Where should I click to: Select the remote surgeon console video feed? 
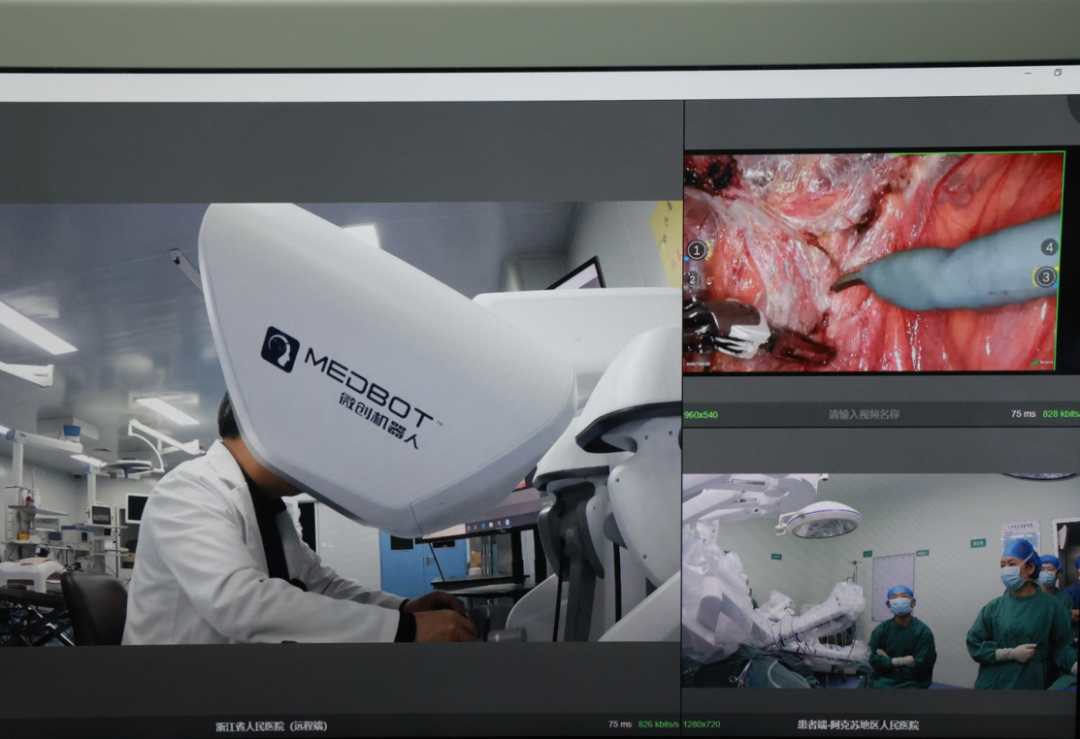[x=340, y=423]
